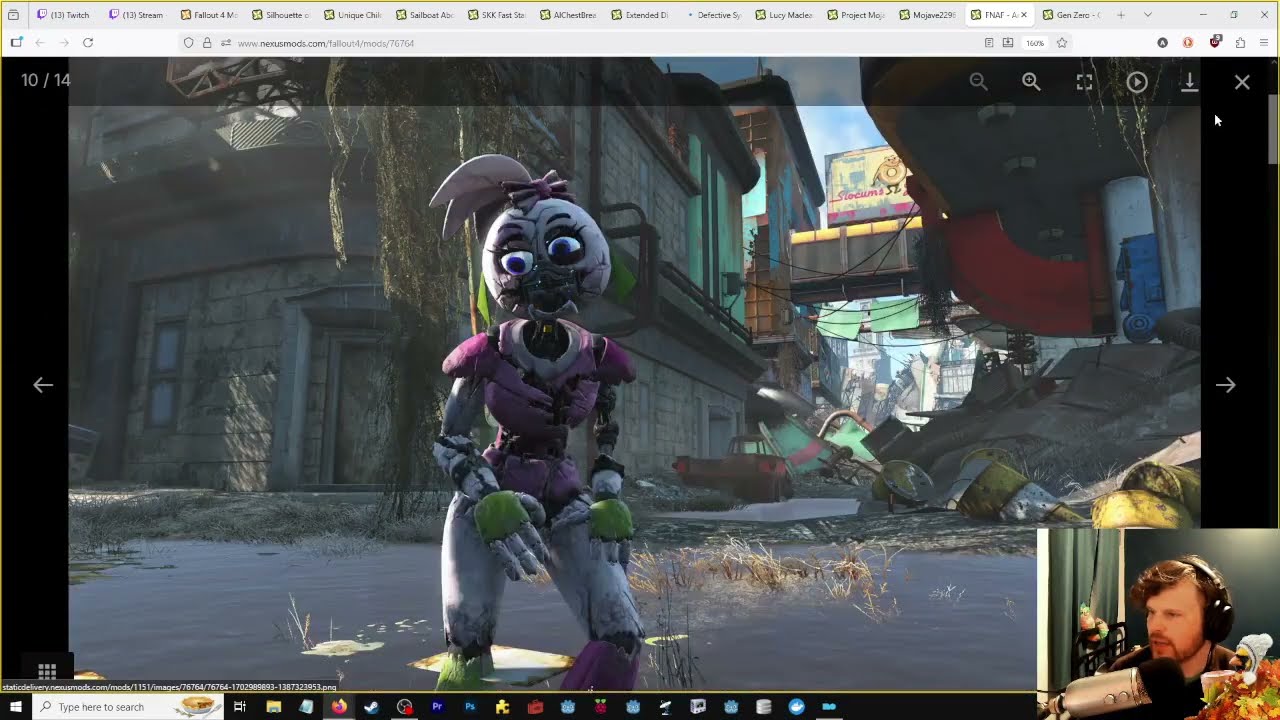The width and height of the screenshot is (1280, 720).
Task: Show the gallery thumbnails grid
Action: 47,671
